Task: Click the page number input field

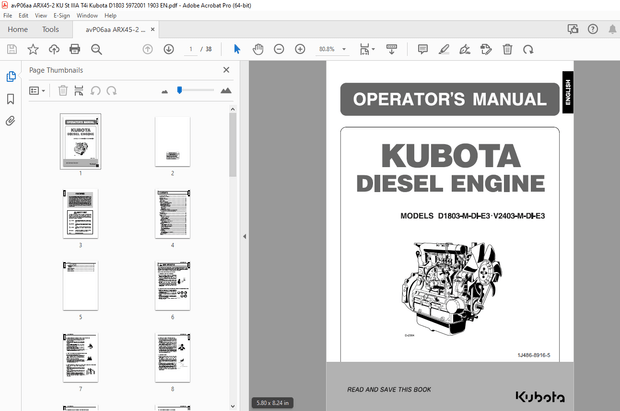Action: 191,49
